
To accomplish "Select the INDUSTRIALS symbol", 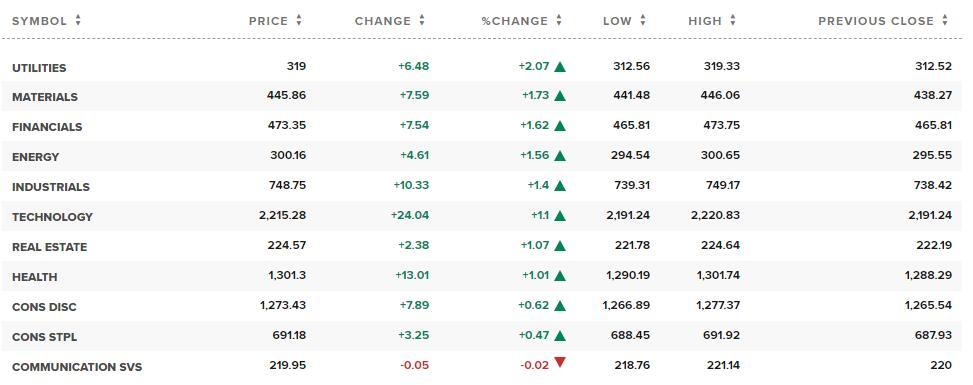I will pyautogui.click(x=51, y=187).
